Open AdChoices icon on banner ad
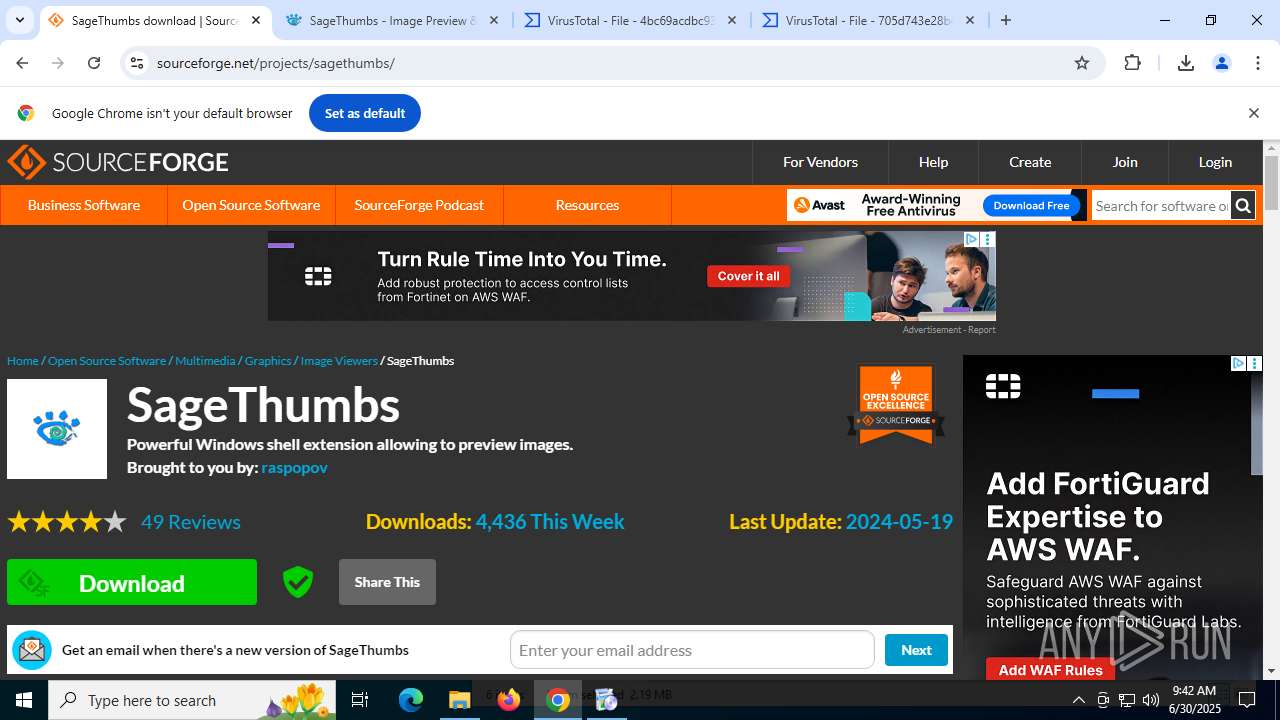Viewport: 1280px width, 720px height. click(971, 239)
